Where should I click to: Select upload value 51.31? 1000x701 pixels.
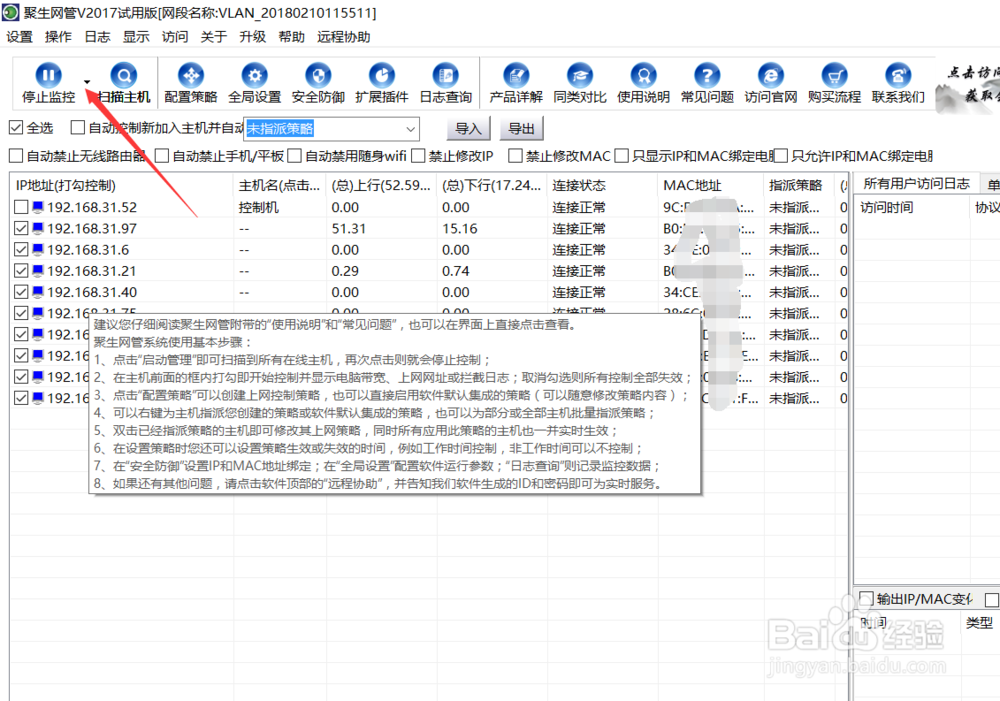349,228
